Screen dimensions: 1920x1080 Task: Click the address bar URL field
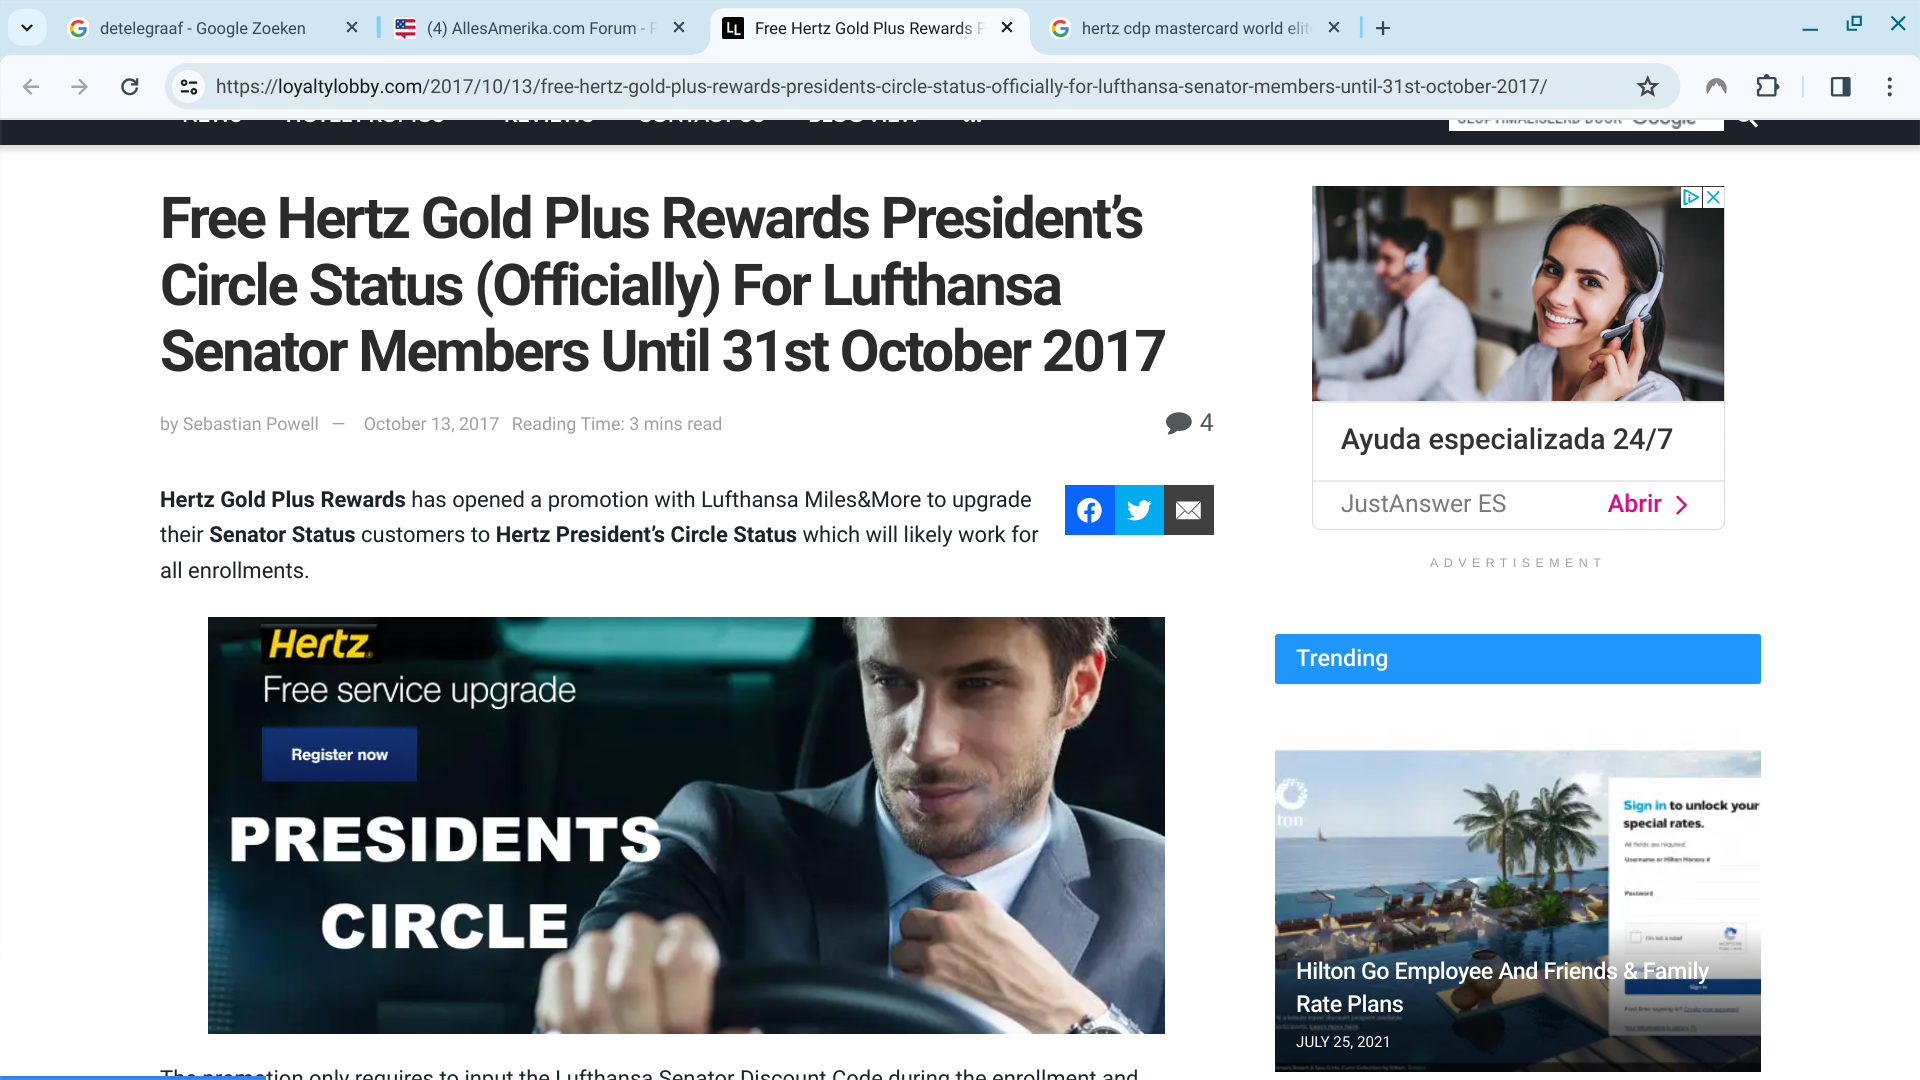(880, 87)
